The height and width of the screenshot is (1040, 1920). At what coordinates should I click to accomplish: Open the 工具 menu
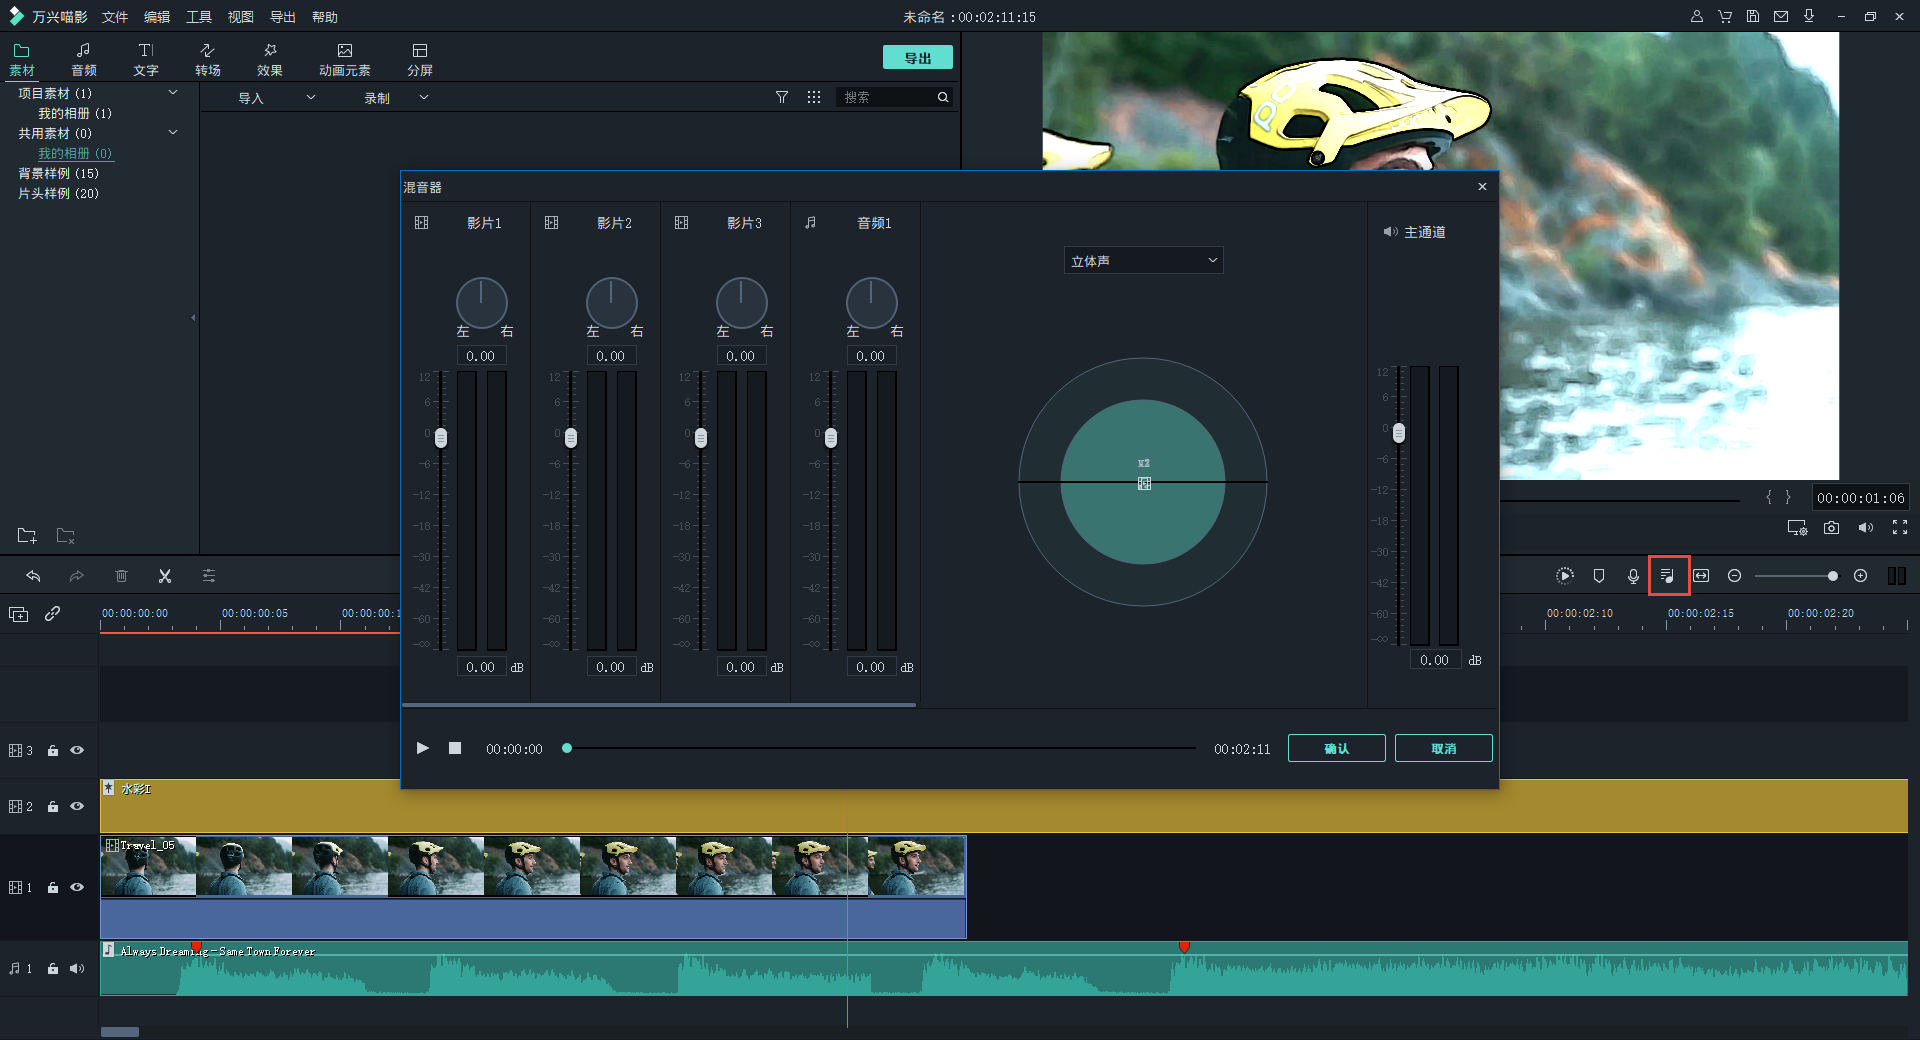tap(199, 17)
